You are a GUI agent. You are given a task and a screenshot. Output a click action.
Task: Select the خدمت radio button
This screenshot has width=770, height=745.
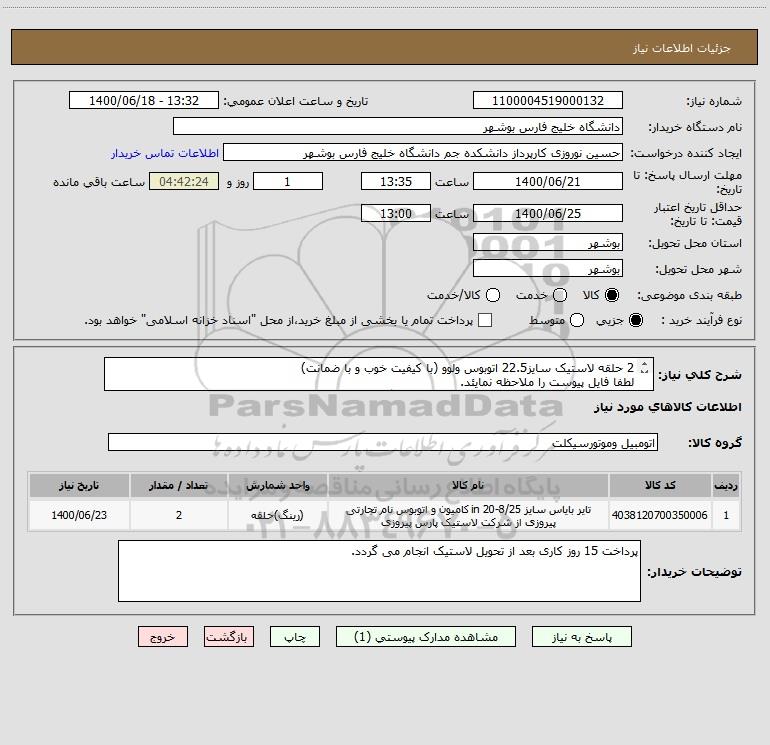pyautogui.click(x=560, y=295)
